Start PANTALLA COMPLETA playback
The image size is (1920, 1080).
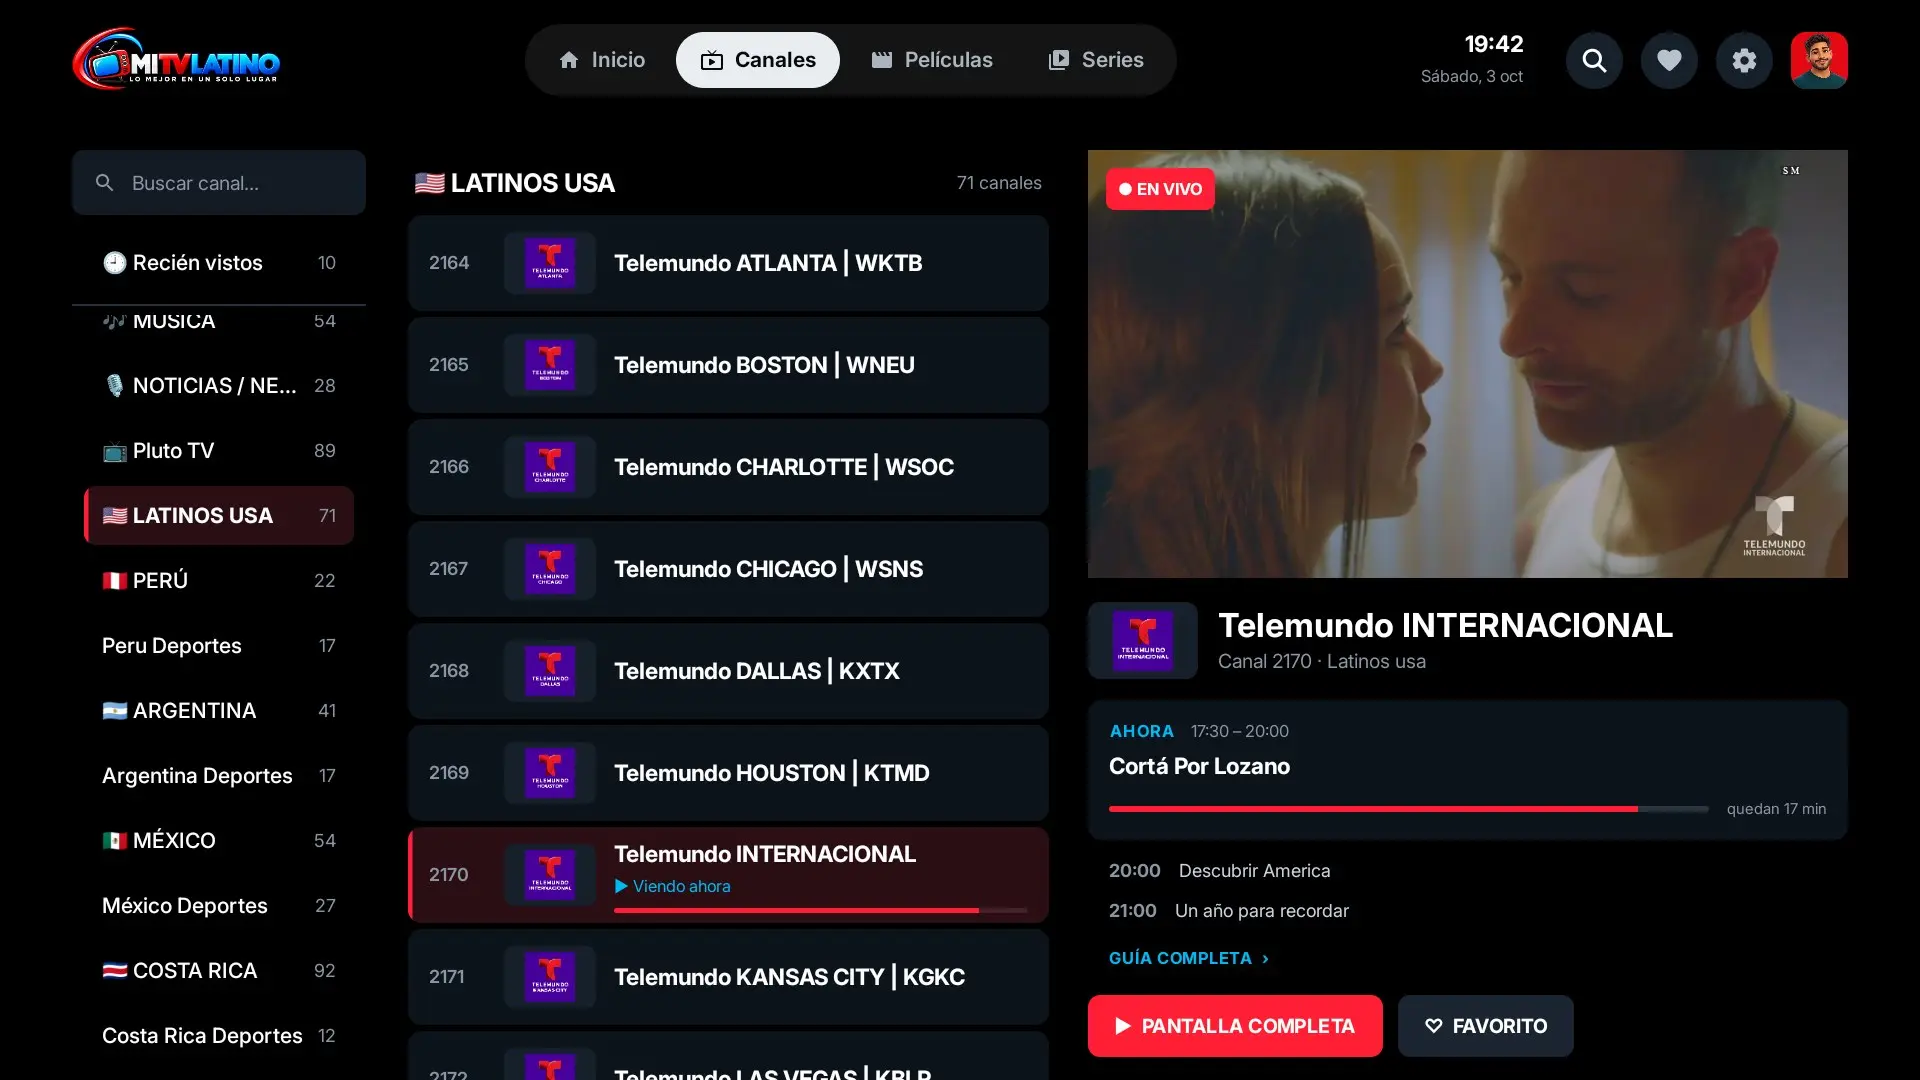click(x=1235, y=1026)
